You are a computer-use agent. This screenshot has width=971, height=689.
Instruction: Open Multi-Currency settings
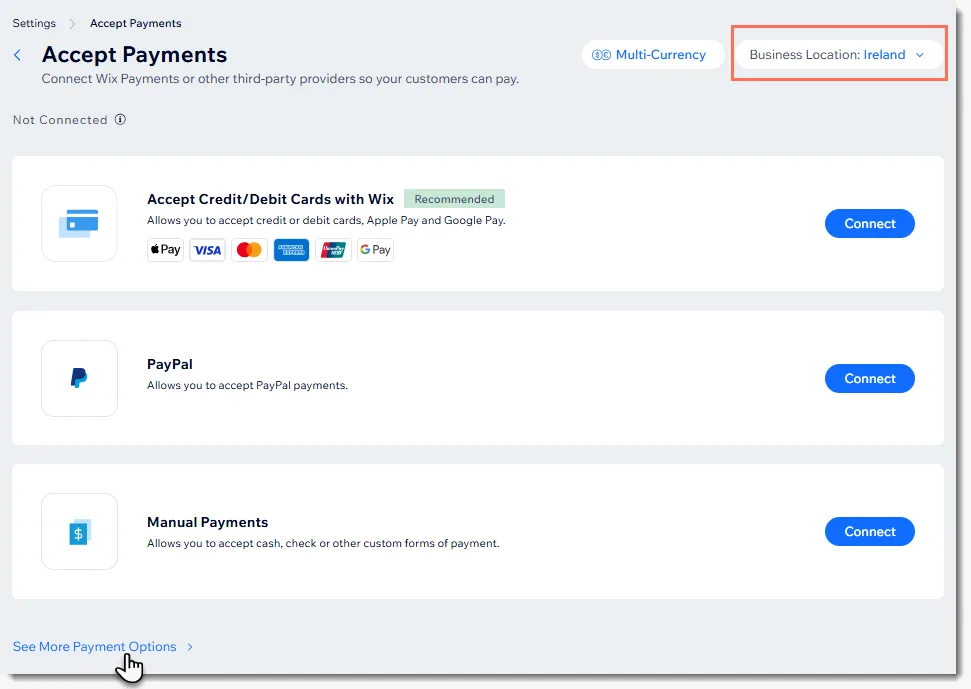tap(653, 54)
